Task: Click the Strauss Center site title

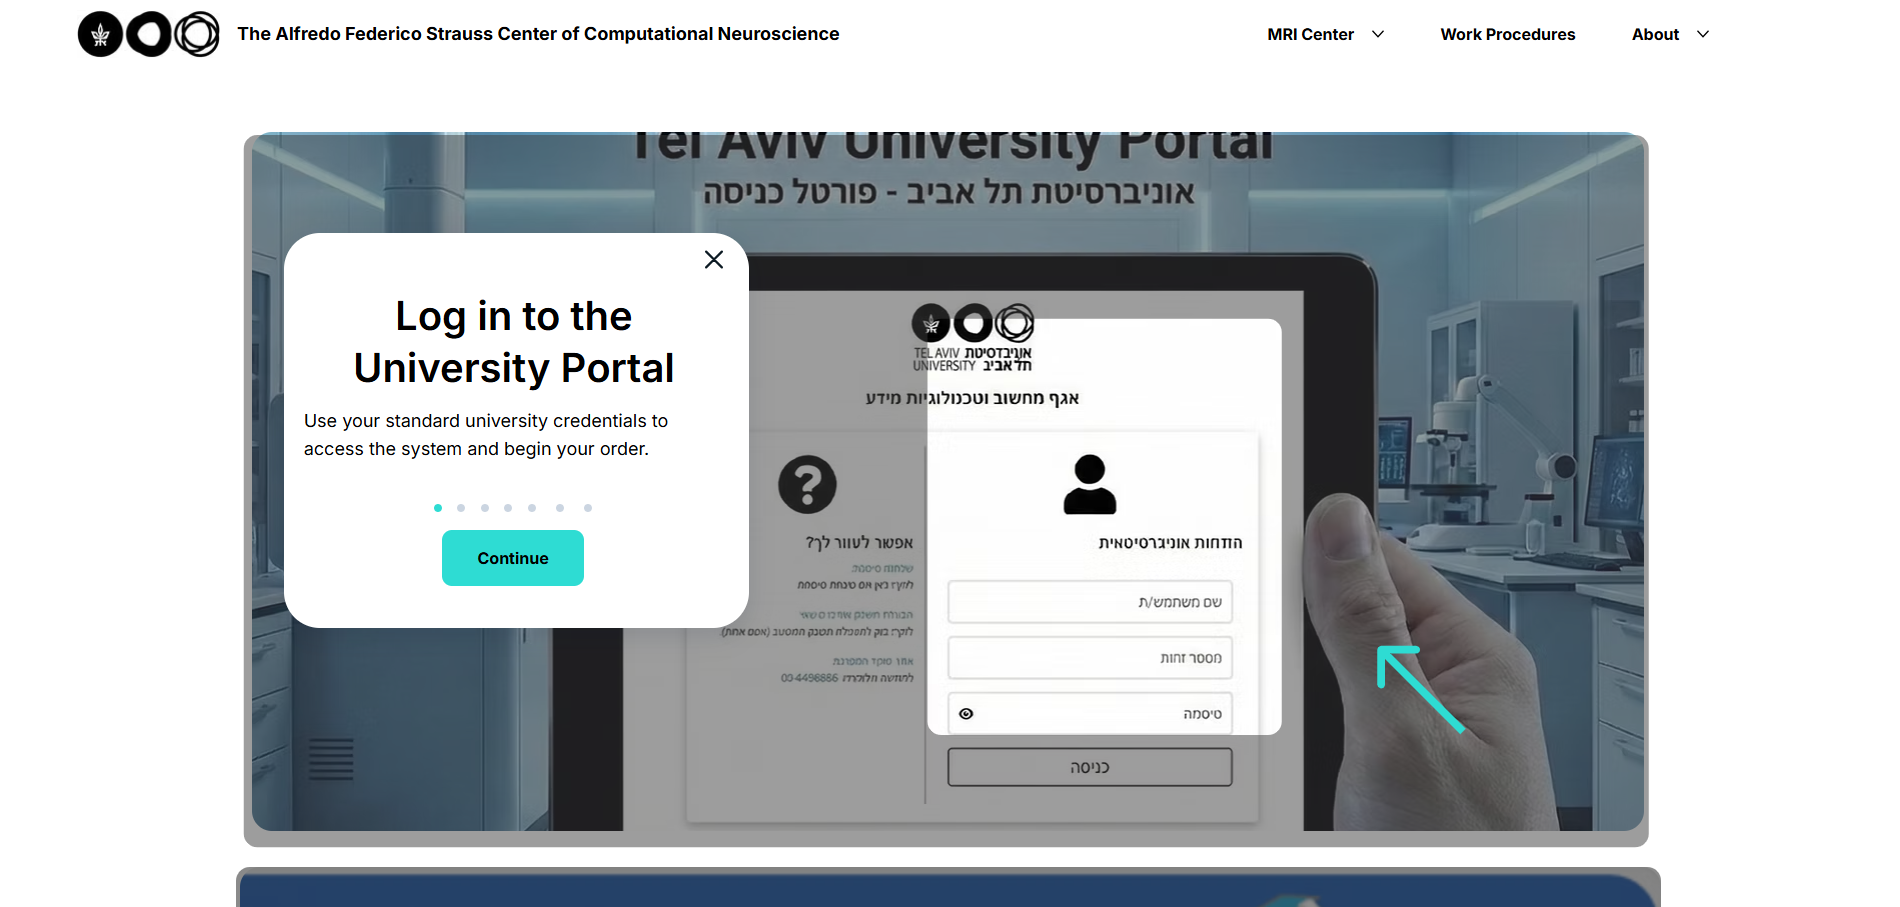Action: point(538,34)
